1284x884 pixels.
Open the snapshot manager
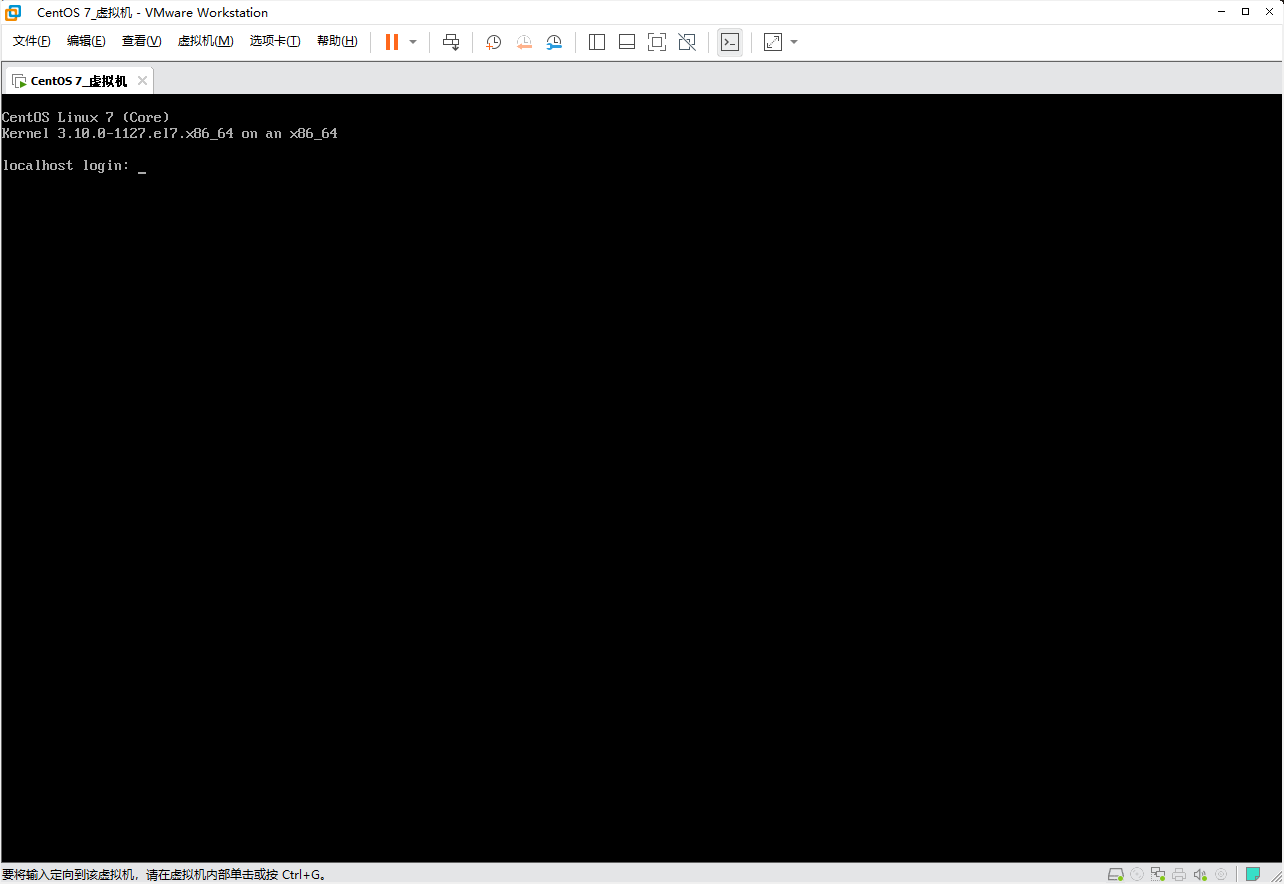coord(554,42)
